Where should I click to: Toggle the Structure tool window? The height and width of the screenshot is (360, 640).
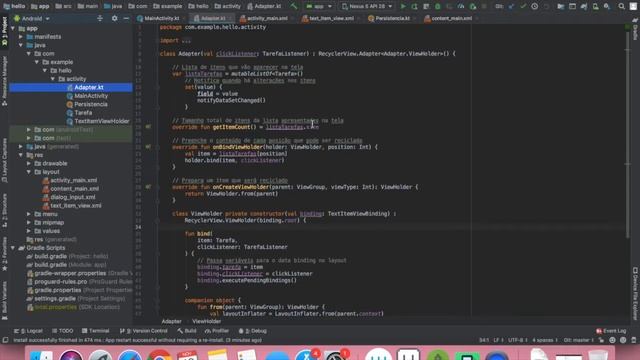point(4,211)
